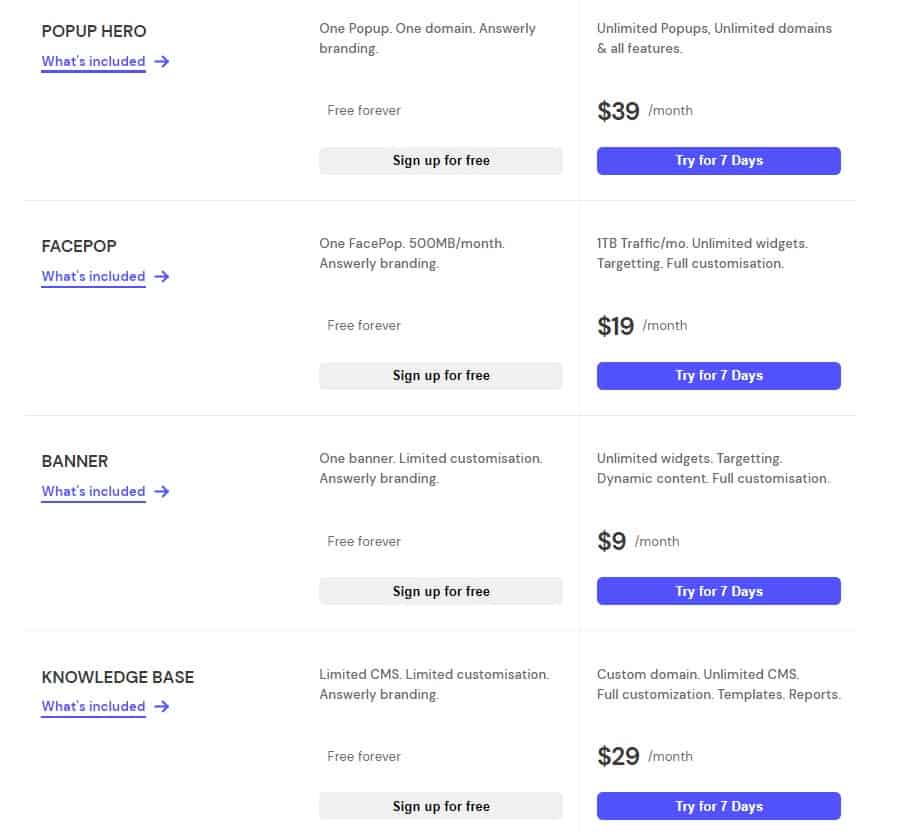Sign up for free on the KNOWLEDGE BASE plan
Screen dimensions: 907x831
pos(440,806)
